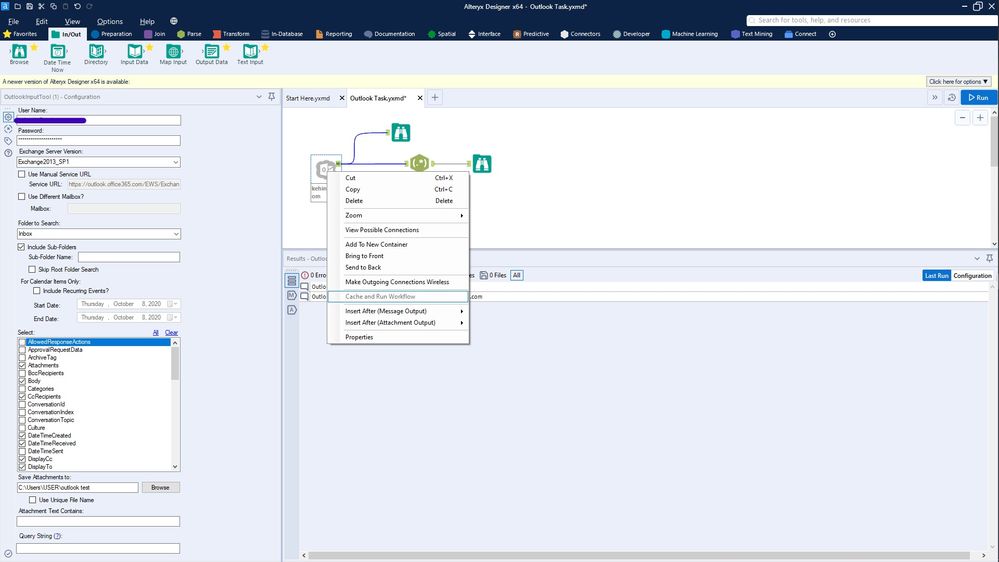The width and height of the screenshot is (999, 562).
Task: Click the Run workflow button
Action: tap(979, 97)
